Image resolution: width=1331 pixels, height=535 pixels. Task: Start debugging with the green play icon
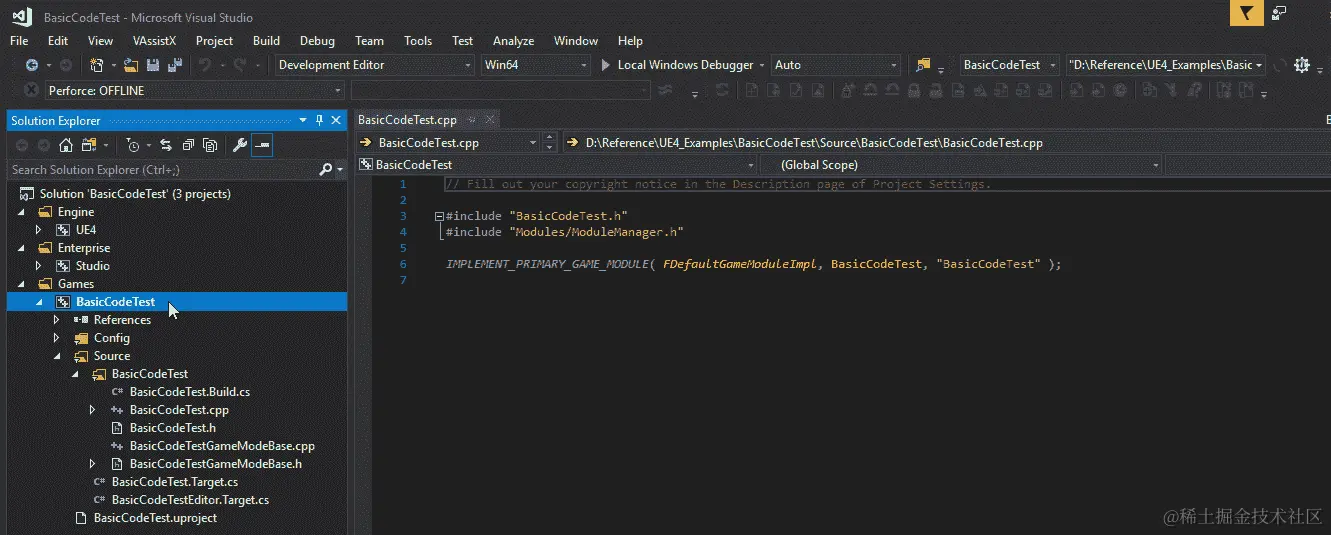[606, 65]
